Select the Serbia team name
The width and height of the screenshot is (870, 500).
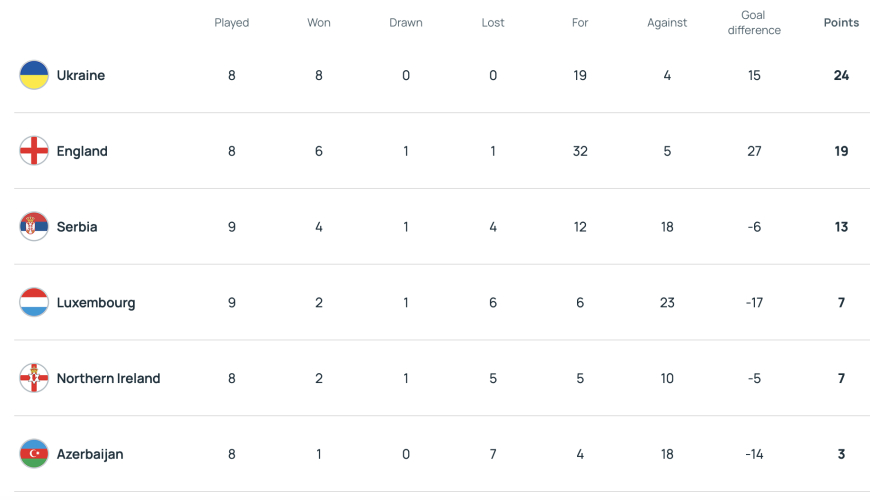[77, 227]
